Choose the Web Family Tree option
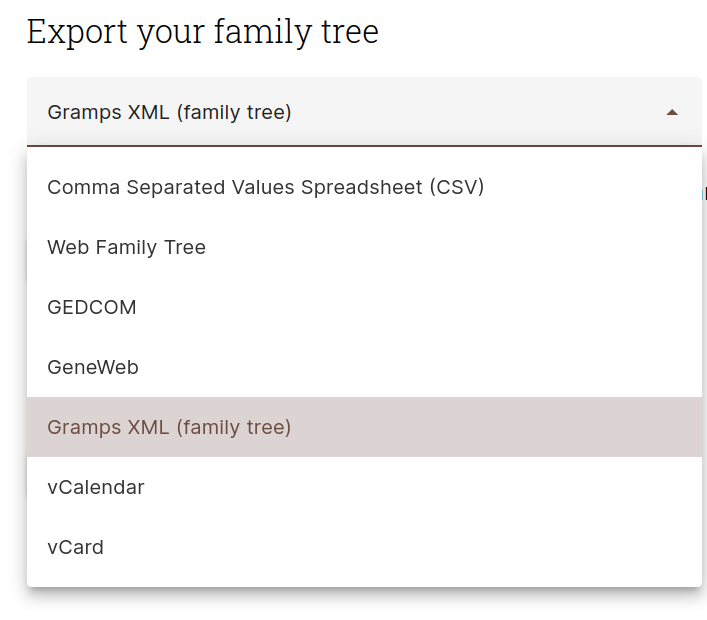 click(364, 247)
